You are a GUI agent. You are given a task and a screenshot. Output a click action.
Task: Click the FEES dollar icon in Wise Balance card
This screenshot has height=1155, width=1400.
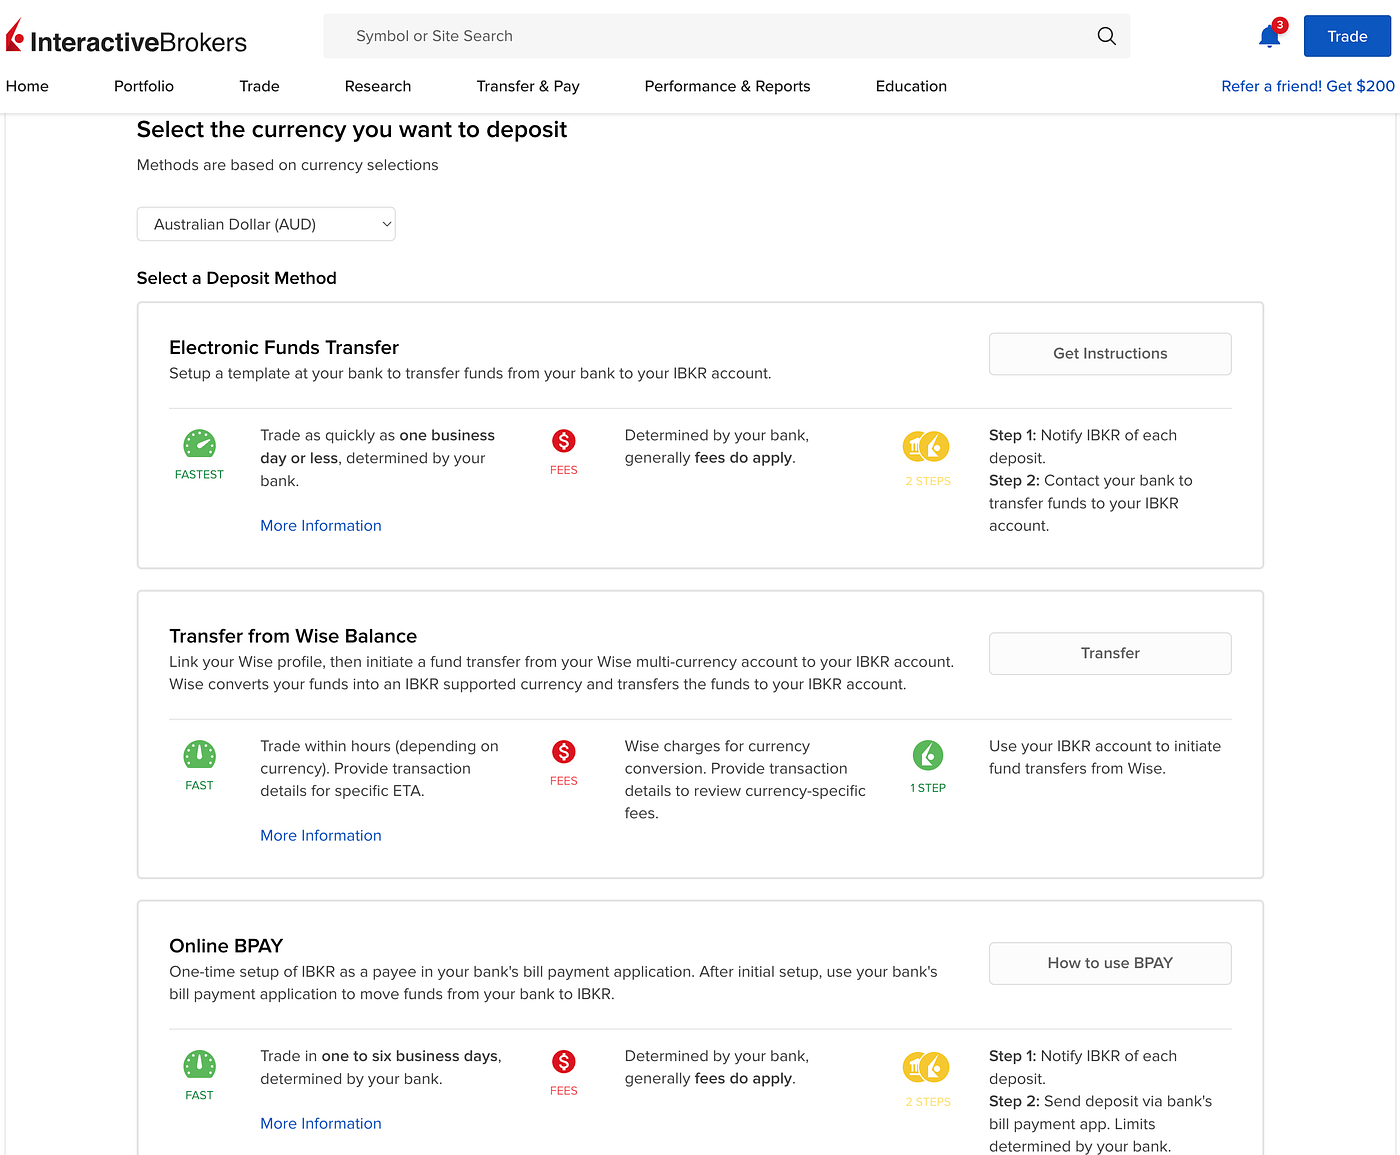[x=564, y=752]
